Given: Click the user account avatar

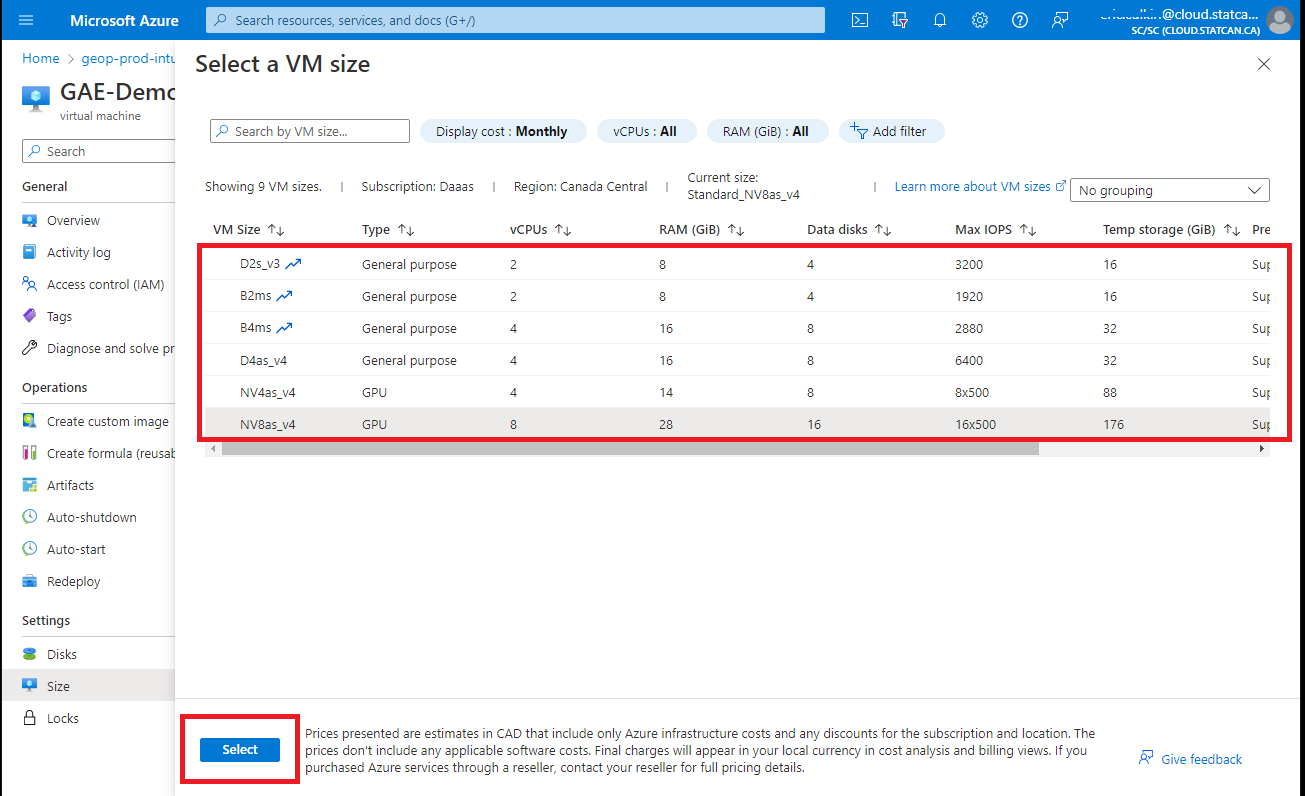Looking at the screenshot, I should 1279,20.
